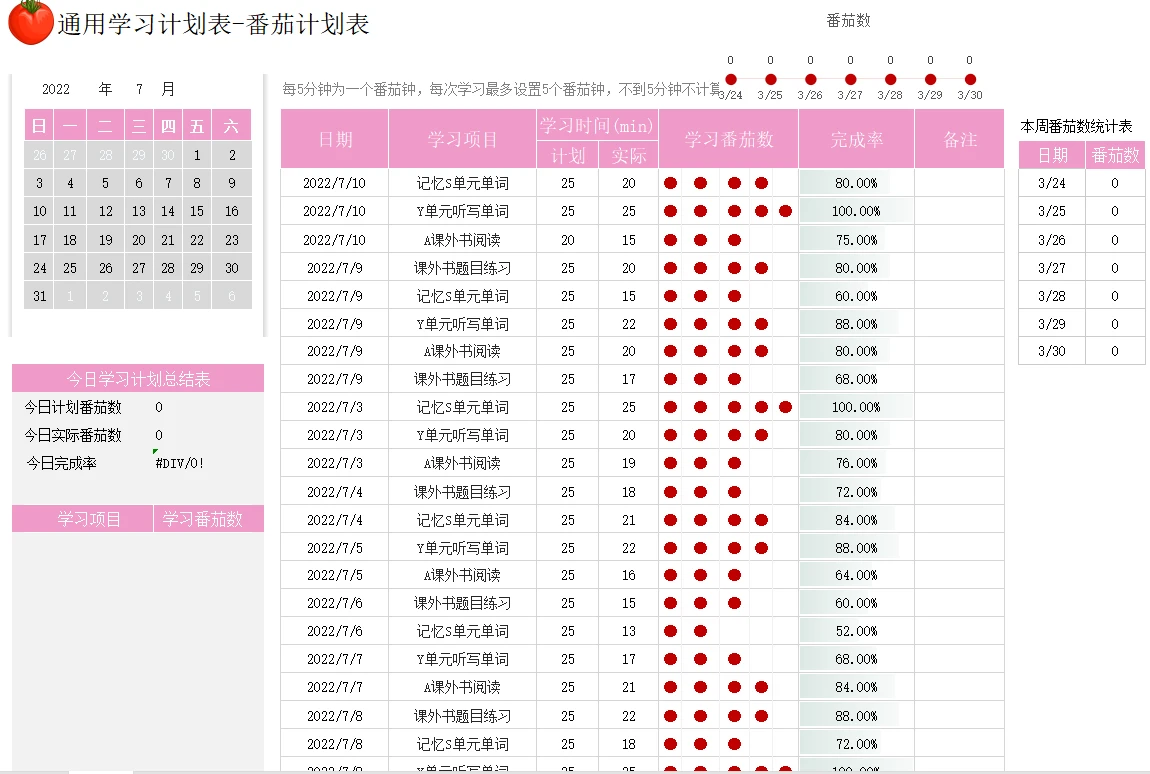The image size is (1150, 774).
Task: Click the 完成率 column header
Action: [857, 139]
